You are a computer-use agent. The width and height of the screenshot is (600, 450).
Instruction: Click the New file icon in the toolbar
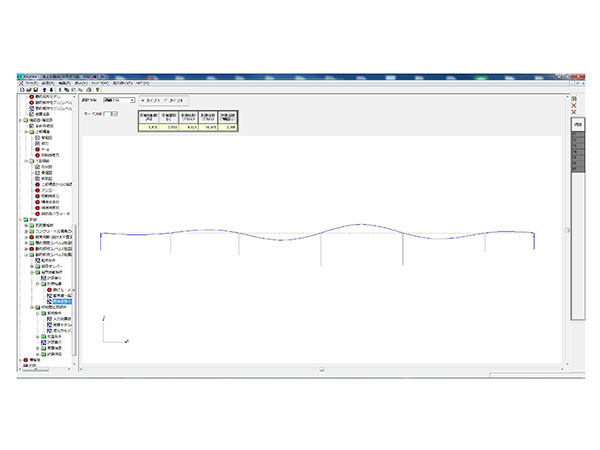(x=21, y=90)
